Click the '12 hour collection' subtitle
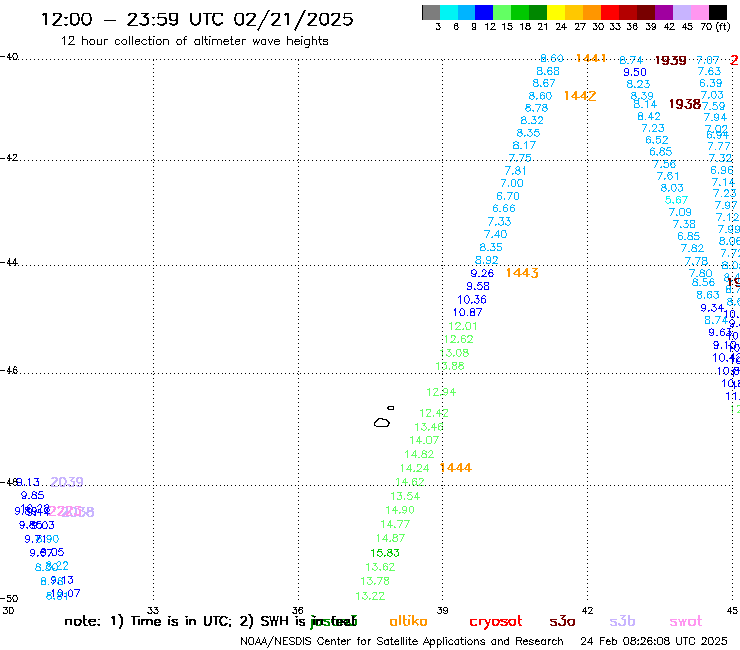The width and height of the screenshot is (740, 650). point(194,41)
